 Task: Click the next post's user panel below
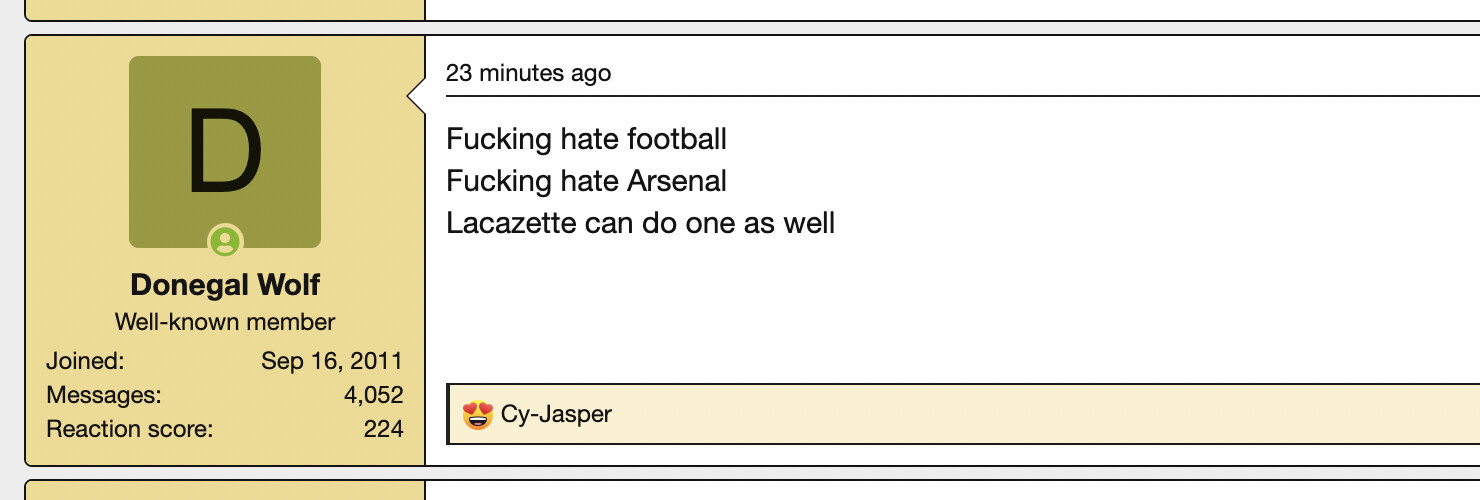pos(225,490)
